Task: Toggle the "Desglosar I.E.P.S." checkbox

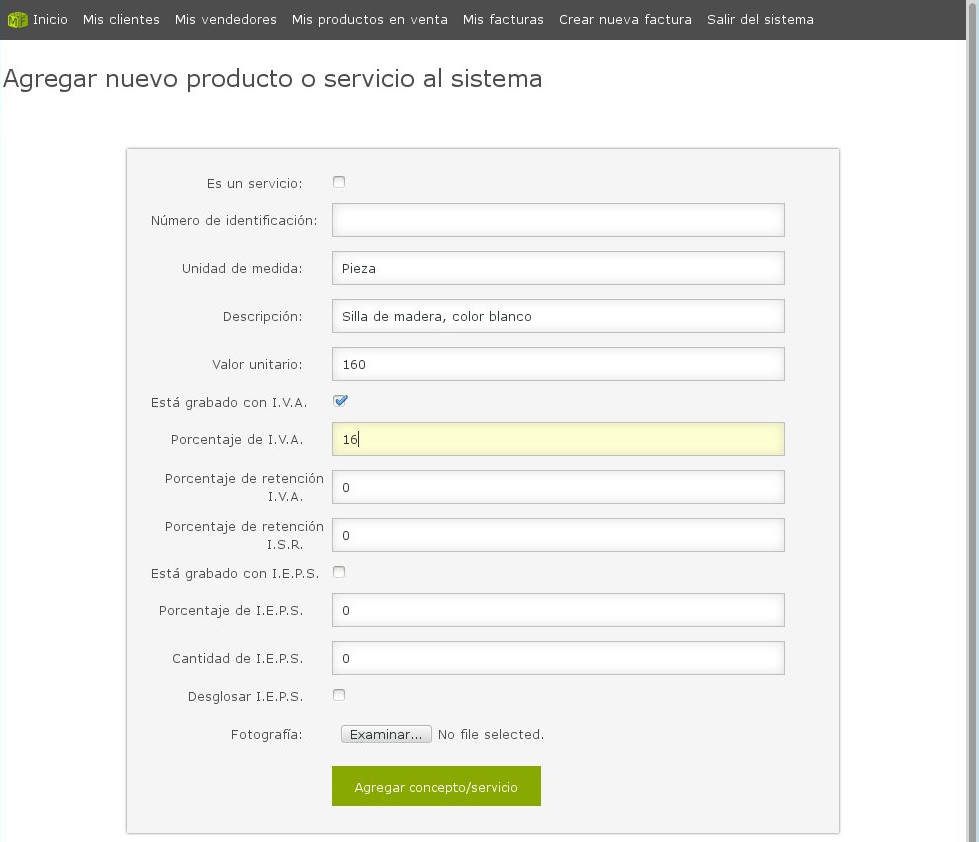Action: [x=339, y=695]
